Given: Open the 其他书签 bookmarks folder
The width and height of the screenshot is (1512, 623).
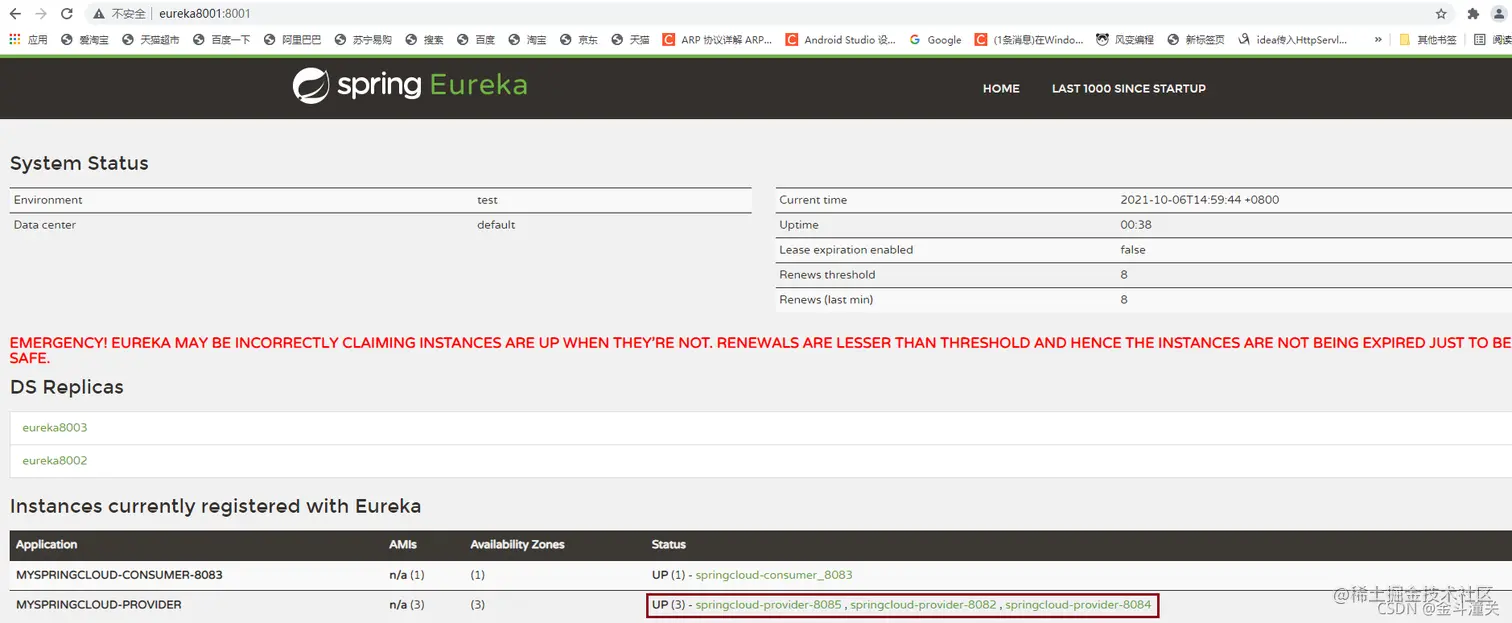Looking at the screenshot, I should (x=1428, y=40).
